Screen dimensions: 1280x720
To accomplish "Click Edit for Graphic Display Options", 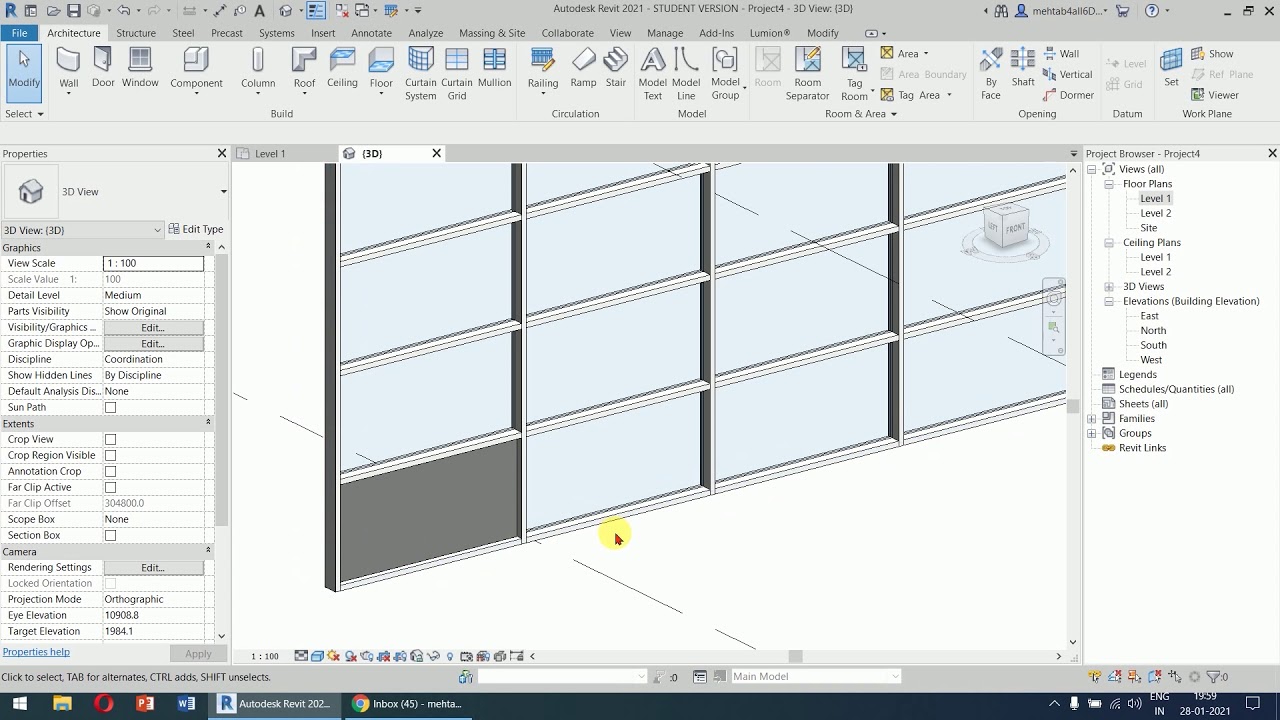I will [153, 344].
